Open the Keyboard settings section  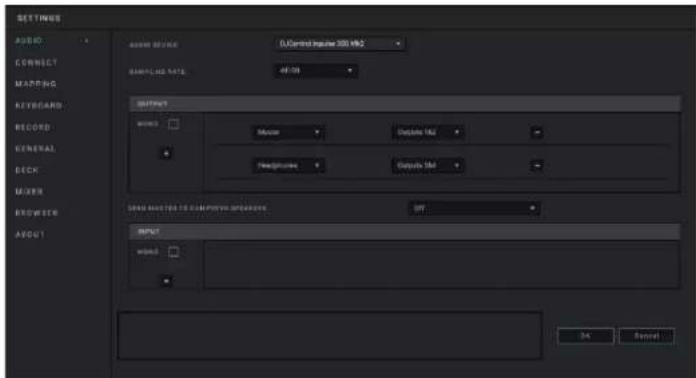(x=39, y=106)
